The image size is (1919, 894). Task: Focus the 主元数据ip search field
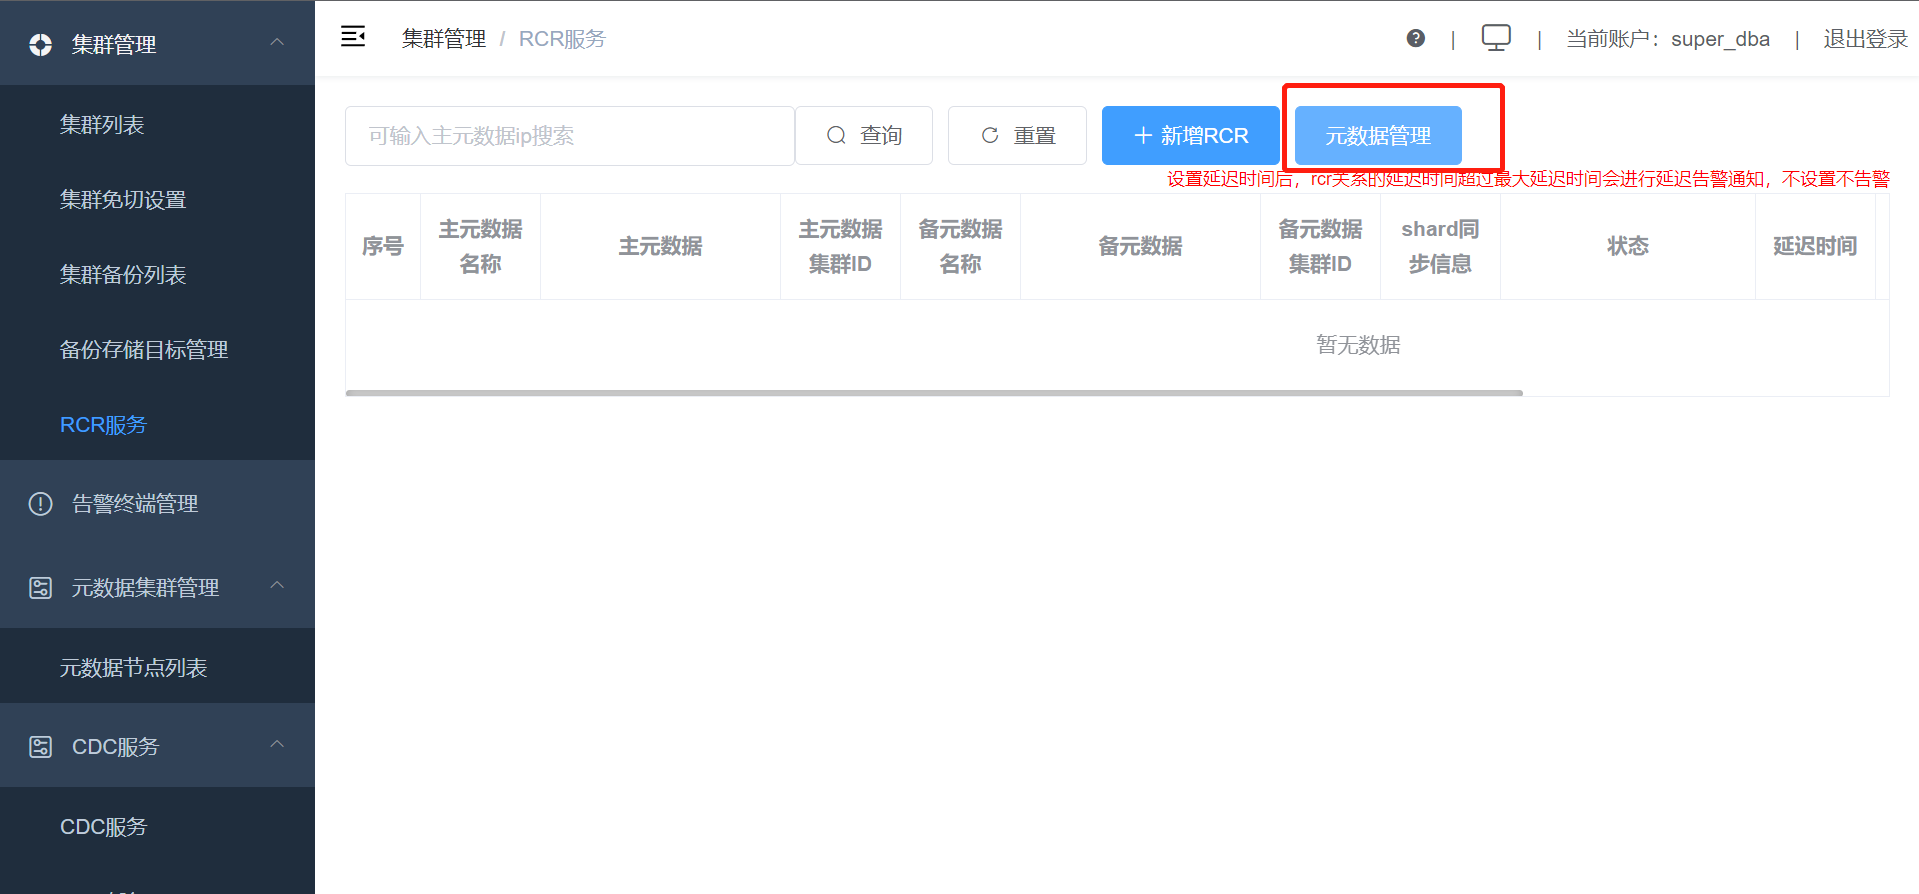[570, 136]
